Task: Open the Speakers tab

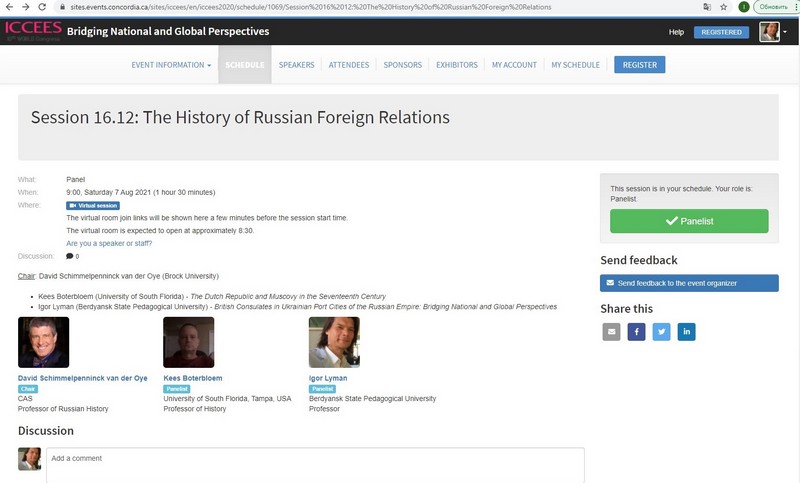Action: pos(296,65)
